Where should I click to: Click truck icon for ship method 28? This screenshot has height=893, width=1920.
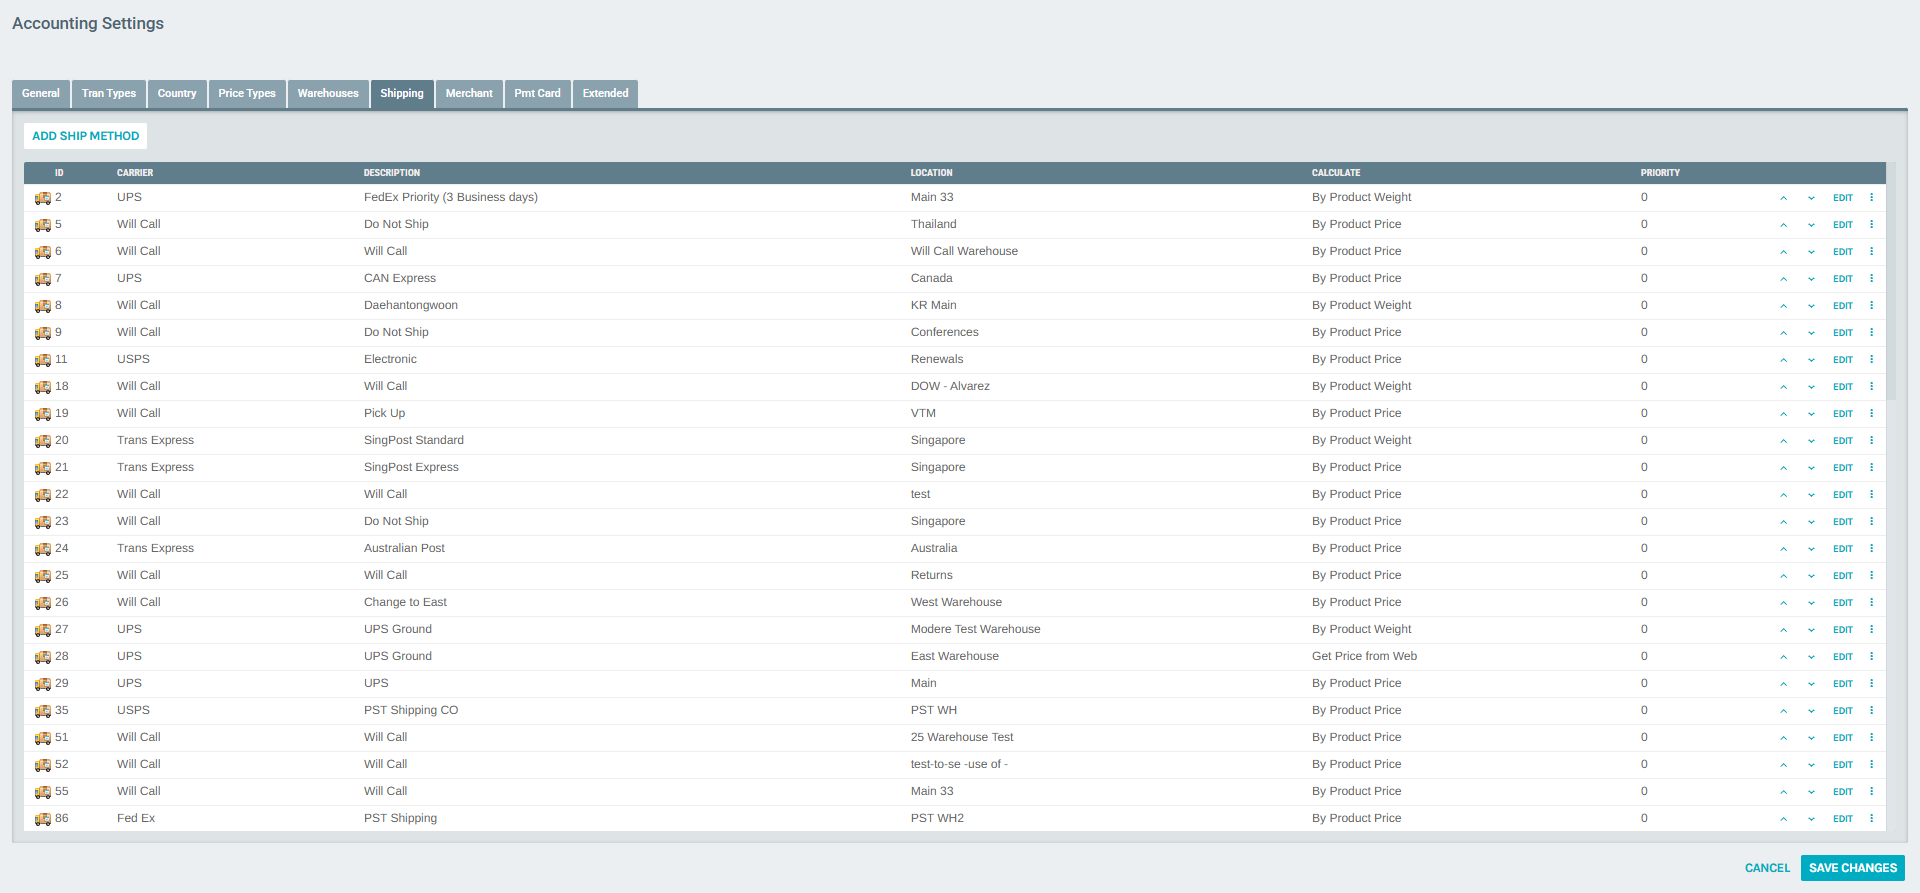(x=43, y=657)
